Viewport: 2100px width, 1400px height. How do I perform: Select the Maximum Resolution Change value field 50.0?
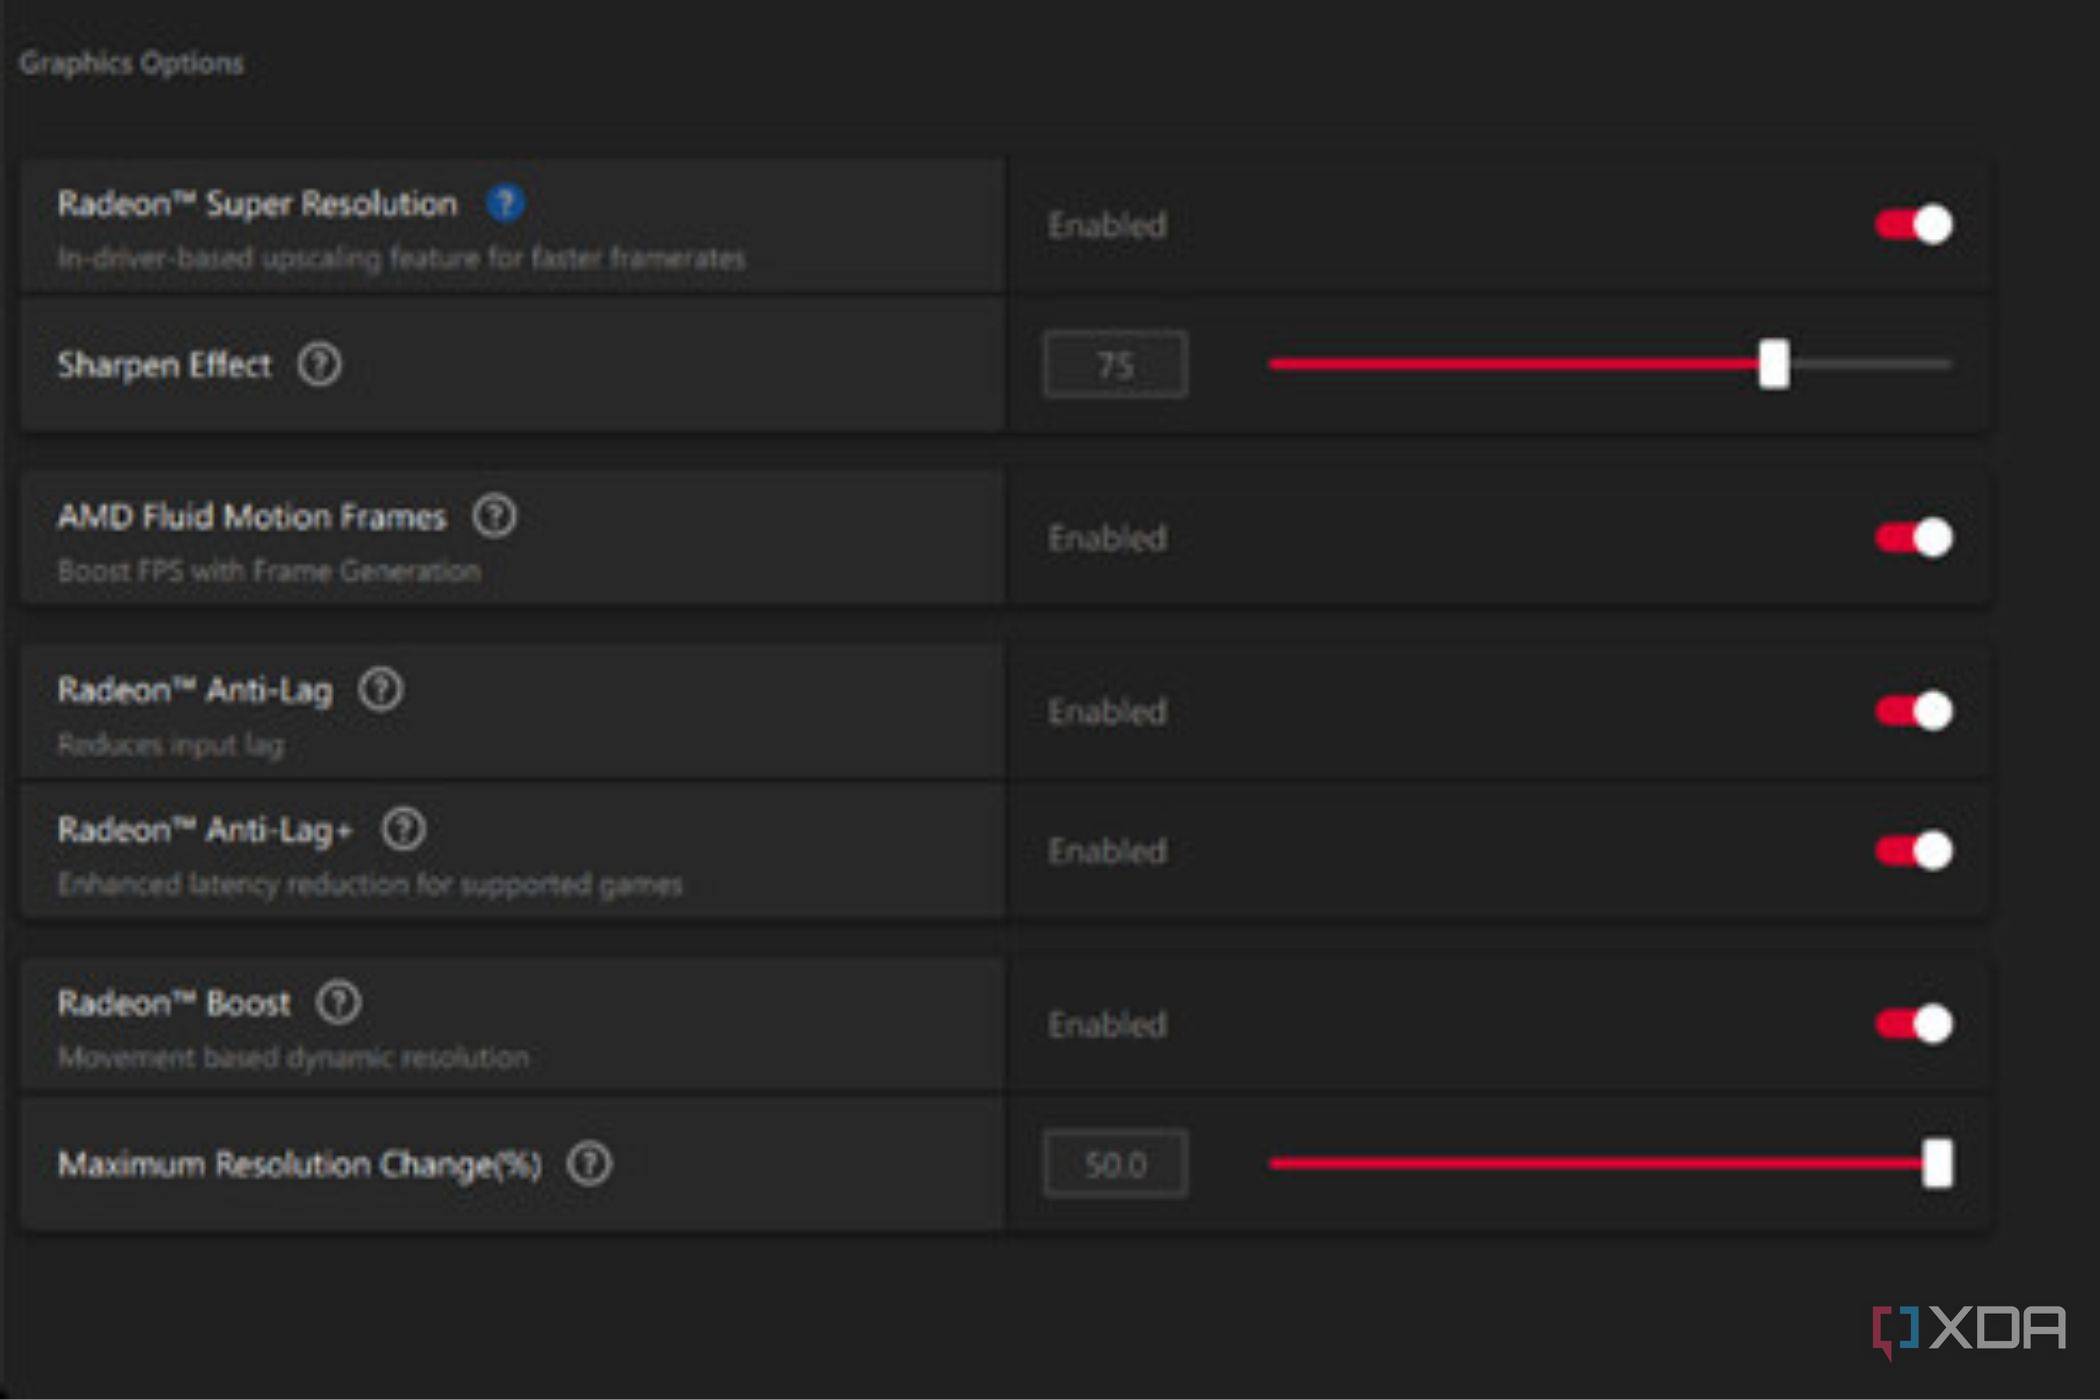[1116, 1164]
